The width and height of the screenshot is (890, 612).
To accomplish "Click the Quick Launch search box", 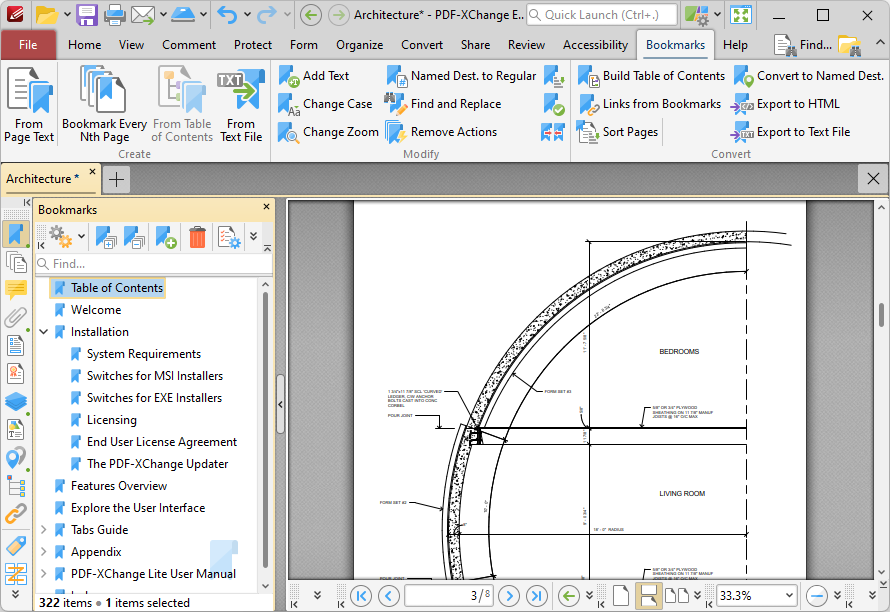I will click(602, 15).
